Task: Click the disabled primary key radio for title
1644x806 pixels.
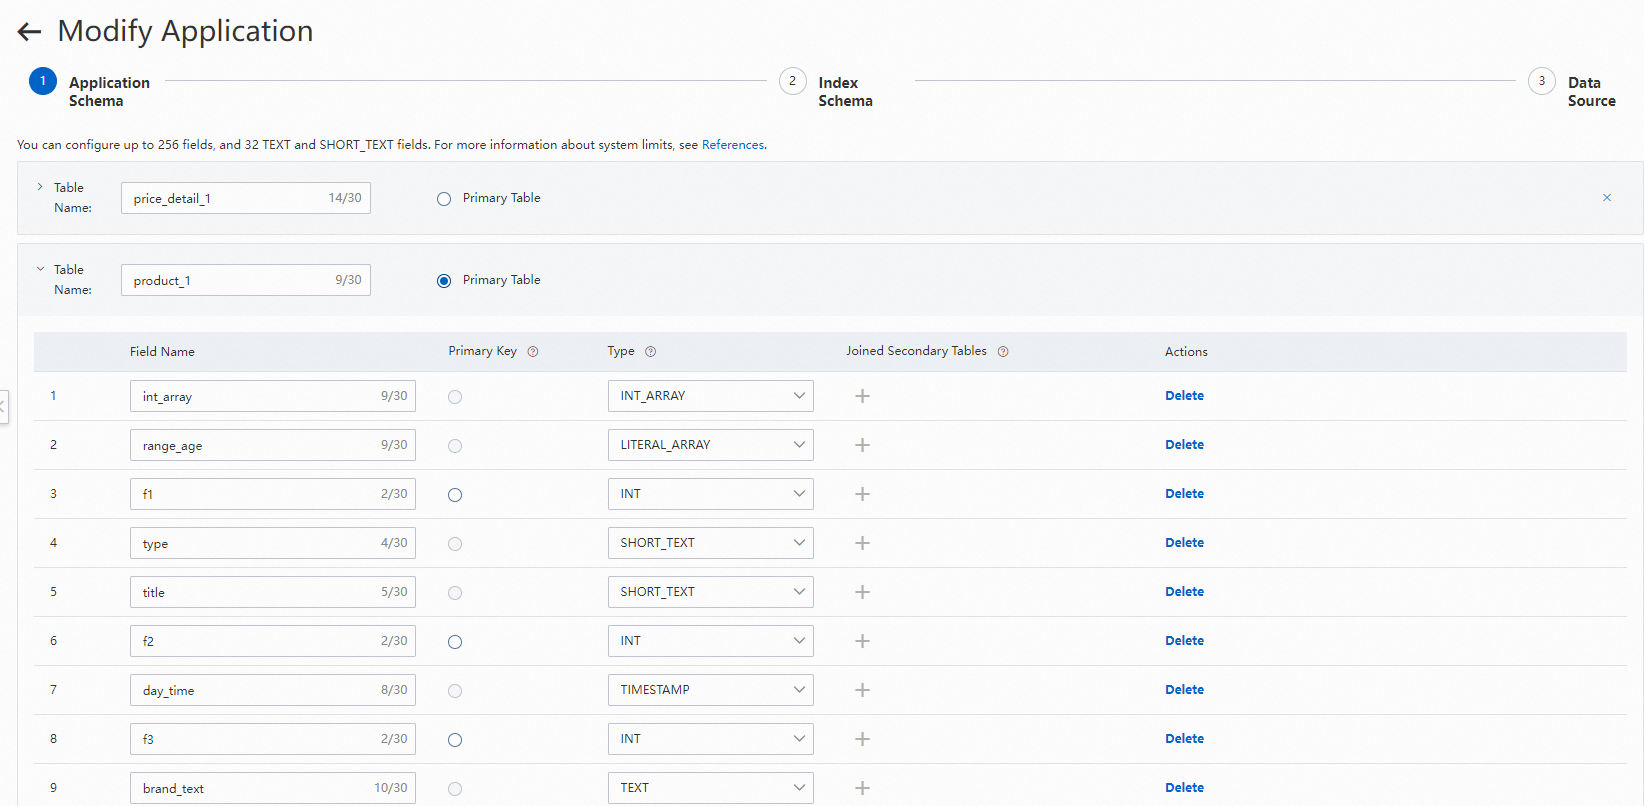Action: click(455, 593)
